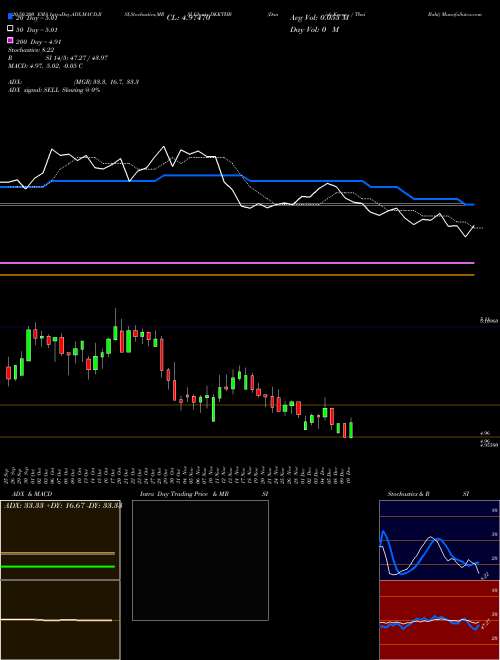
Task: Click the ADX 33.33 +DY -DY header
Action: pyautogui.click(x=63, y=505)
